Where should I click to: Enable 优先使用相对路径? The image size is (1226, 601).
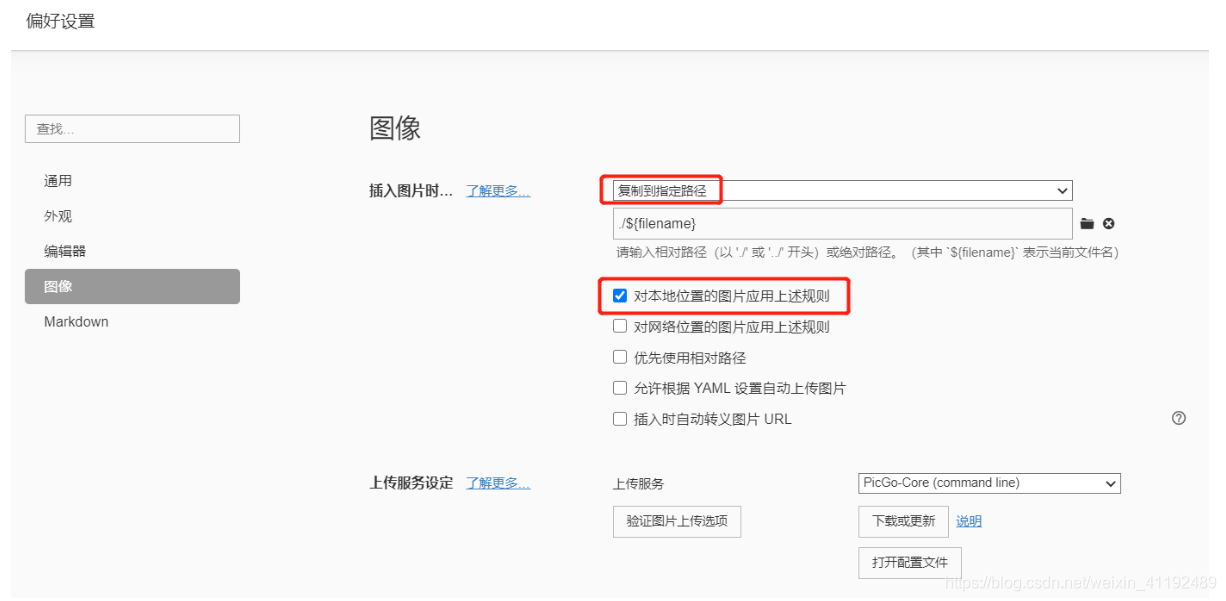(620, 357)
